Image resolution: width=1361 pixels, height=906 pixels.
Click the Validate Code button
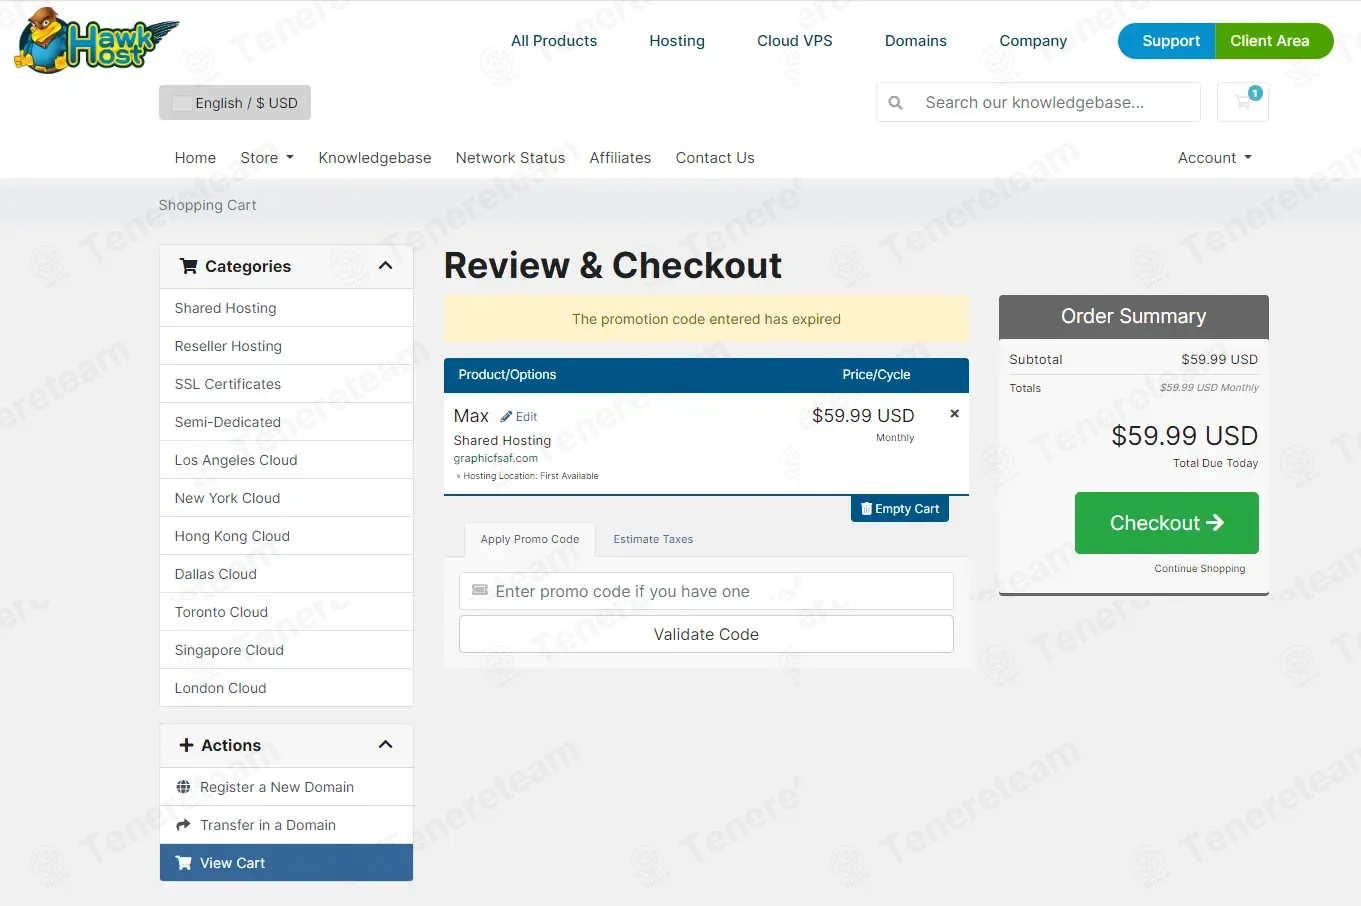click(x=706, y=634)
